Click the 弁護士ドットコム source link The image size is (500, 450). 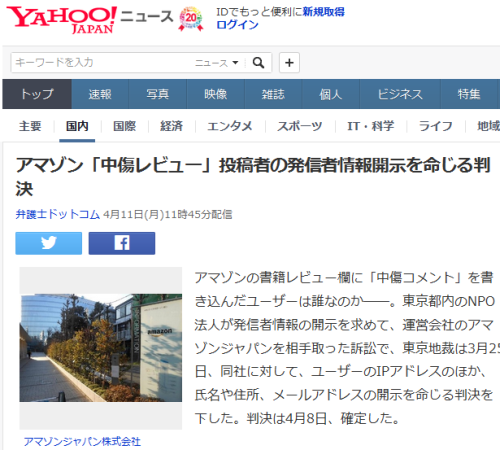58,214
